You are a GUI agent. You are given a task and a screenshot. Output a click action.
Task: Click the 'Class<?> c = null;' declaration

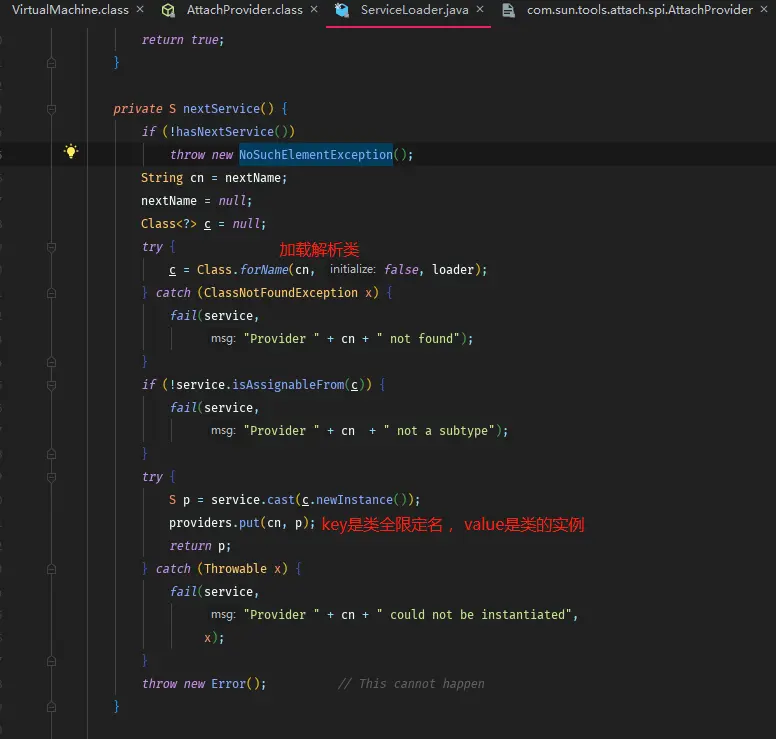pyautogui.click(x=203, y=224)
